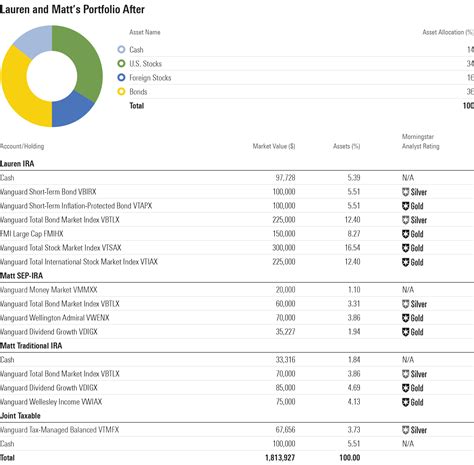Click the assets percentage '4.69'

point(354,388)
